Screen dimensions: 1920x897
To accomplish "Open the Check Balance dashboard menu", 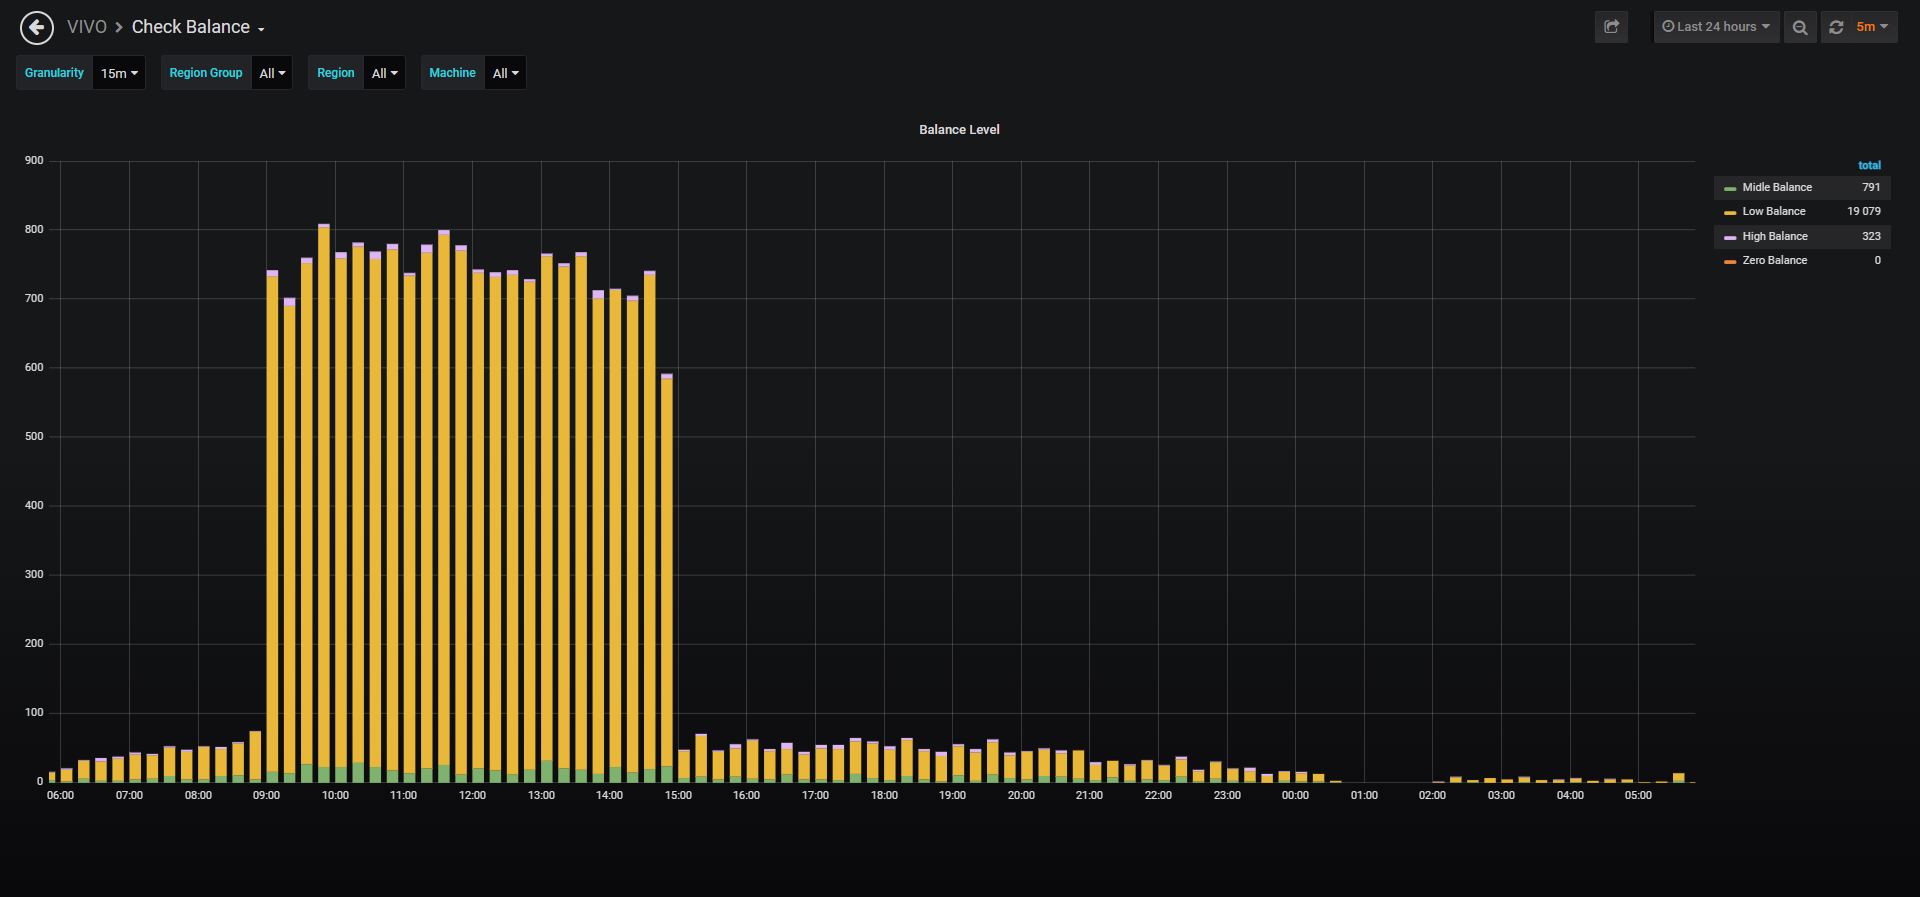I will (198, 27).
